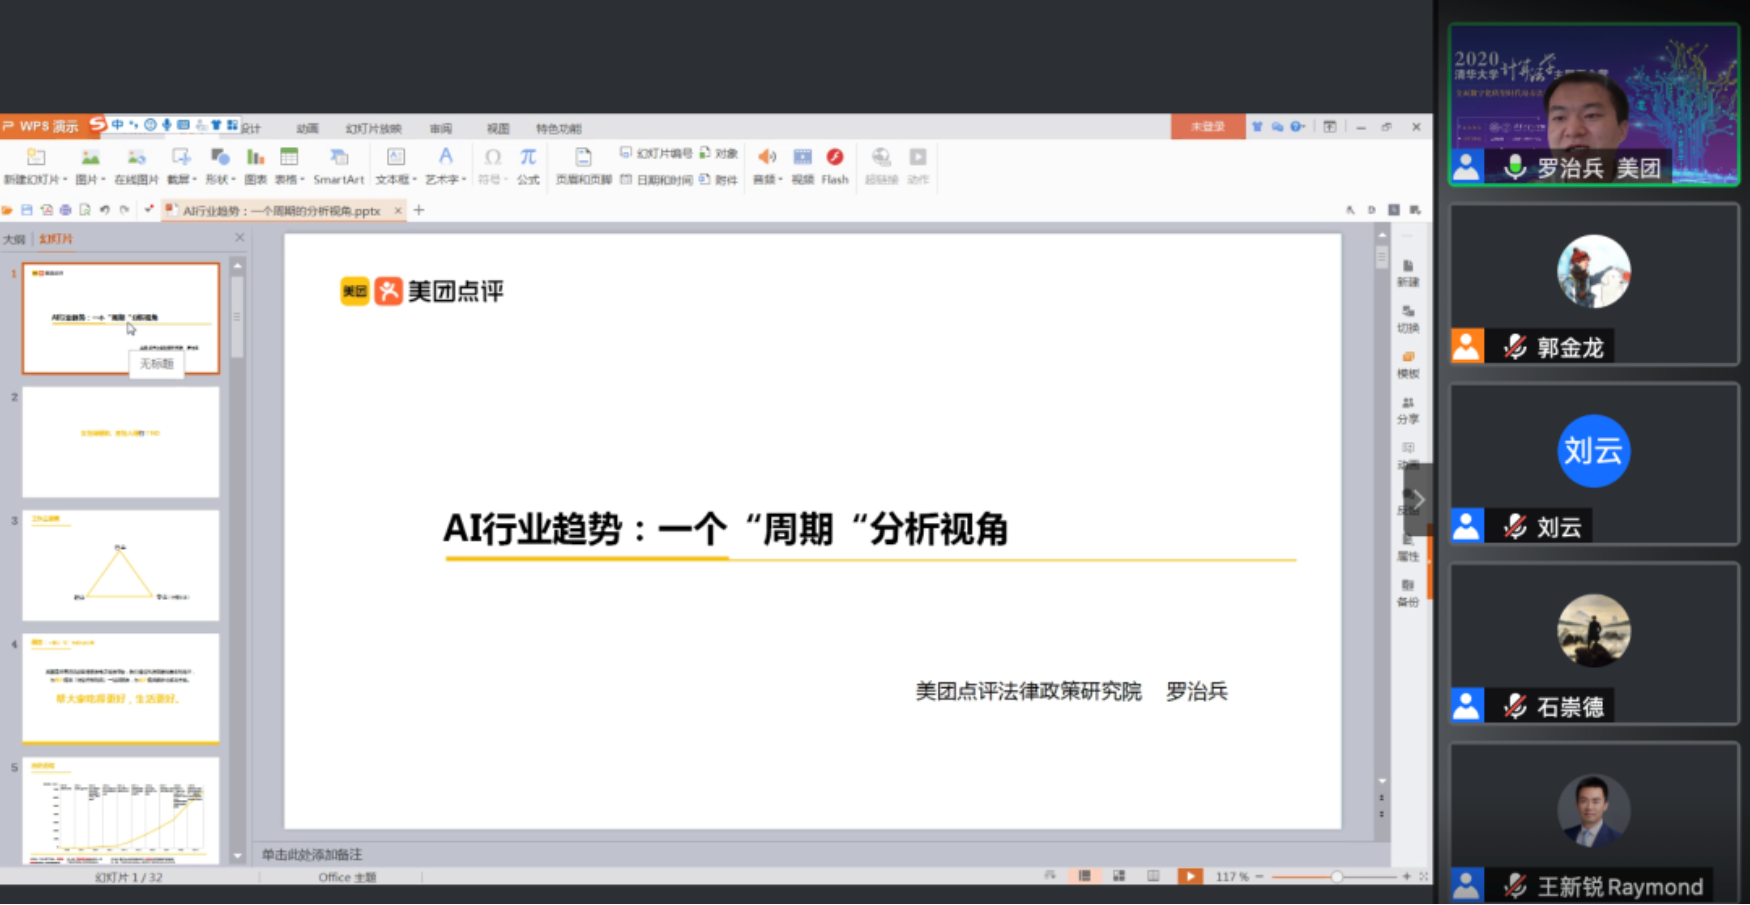The width and height of the screenshot is (1750, 905).
Task: Switch to Normal view in status bar
Action: coord(1084,877)
